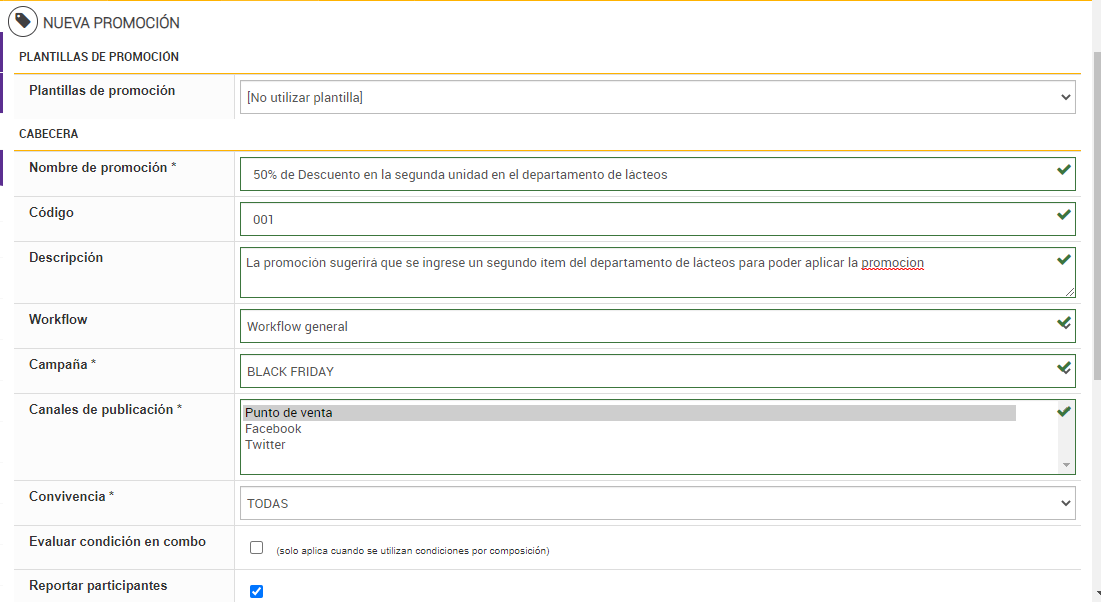Focus the Código input containing 001
Screen dimensions: 1101x602
pos(645,219)
